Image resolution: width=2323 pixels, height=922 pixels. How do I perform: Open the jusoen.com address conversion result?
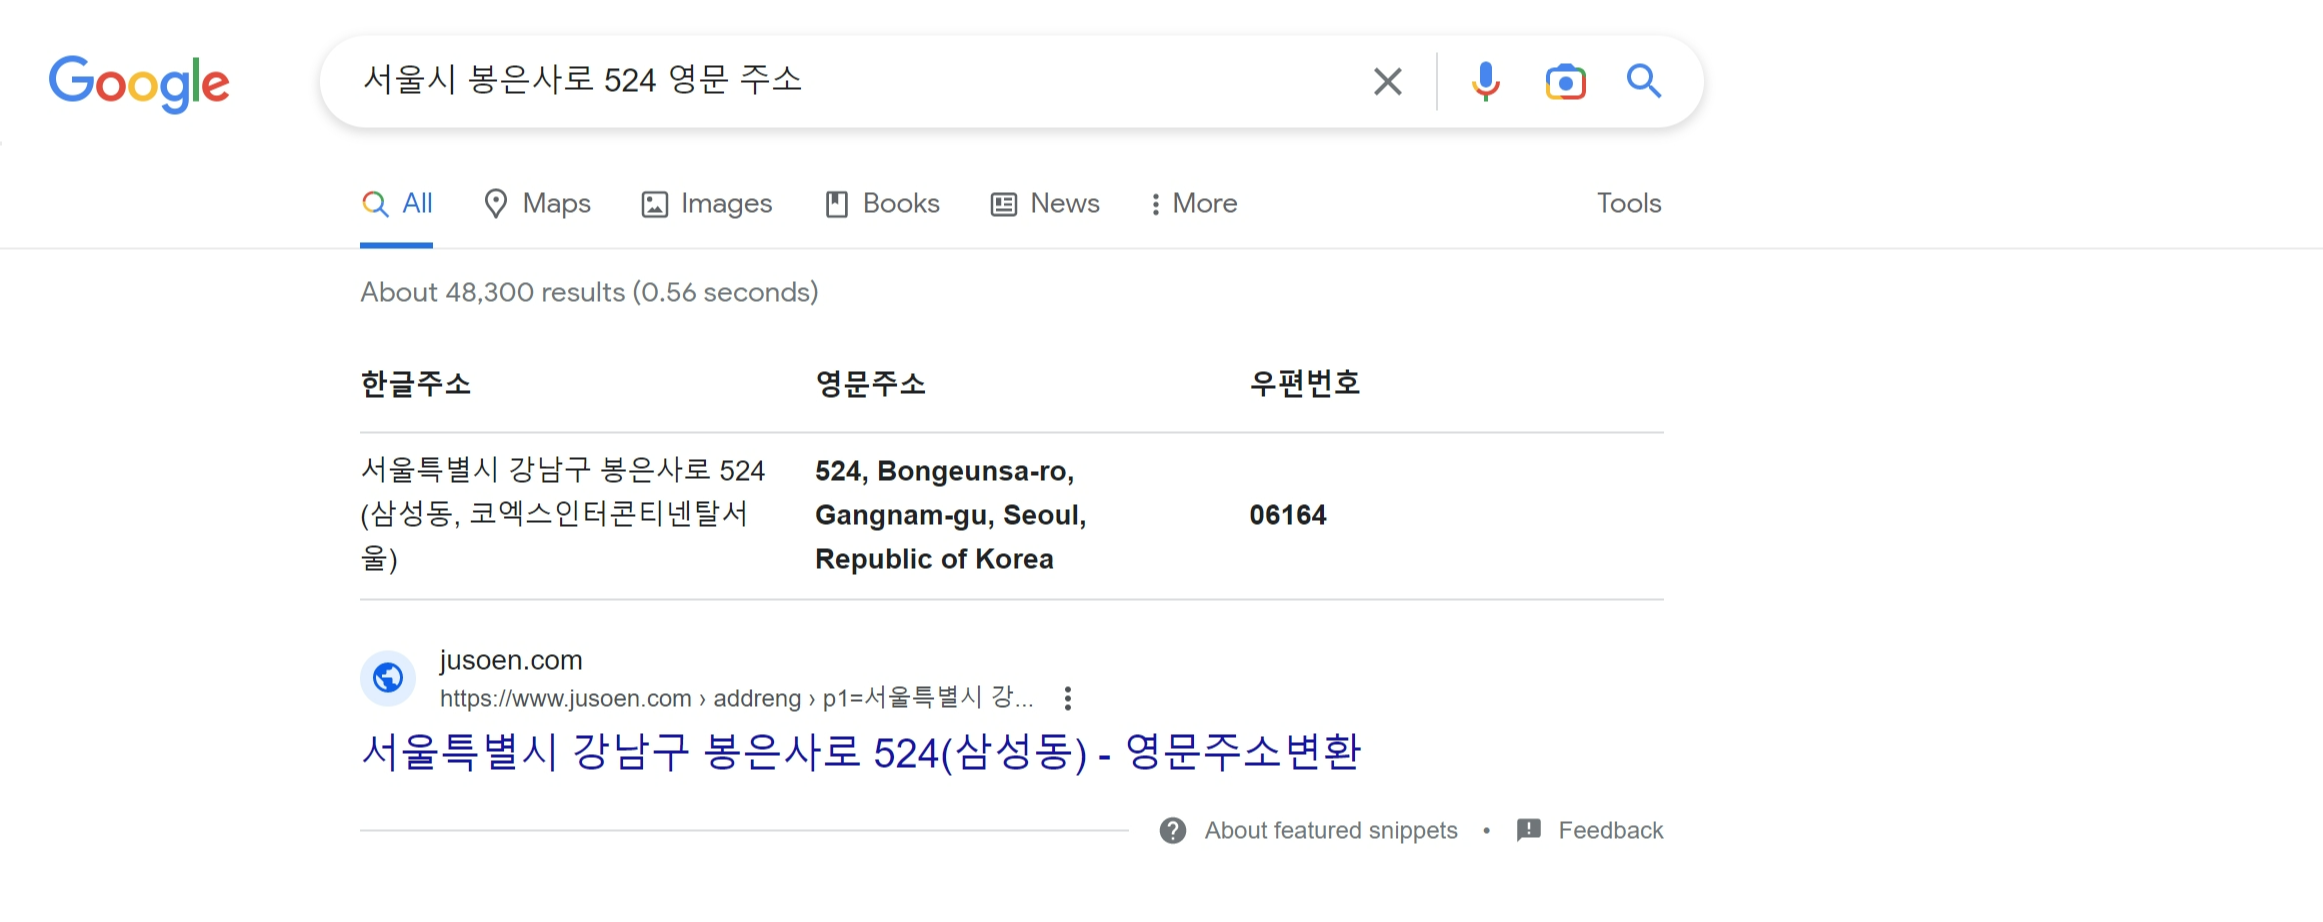(862, 753)
